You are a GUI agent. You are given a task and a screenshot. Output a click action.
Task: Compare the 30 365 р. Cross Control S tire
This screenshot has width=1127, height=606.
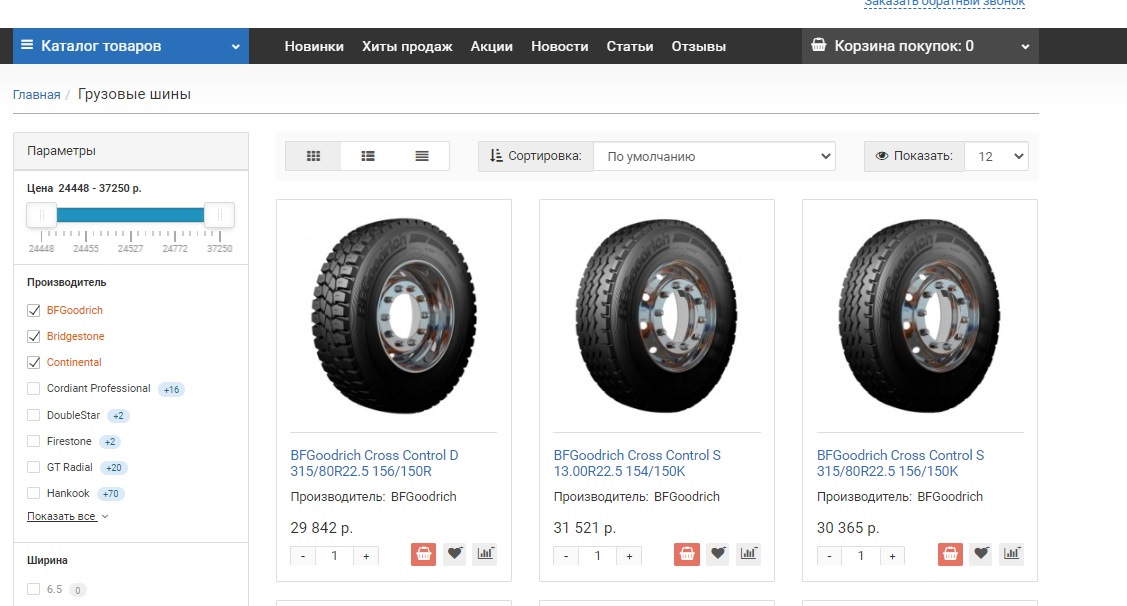[x=1012, y=554]
